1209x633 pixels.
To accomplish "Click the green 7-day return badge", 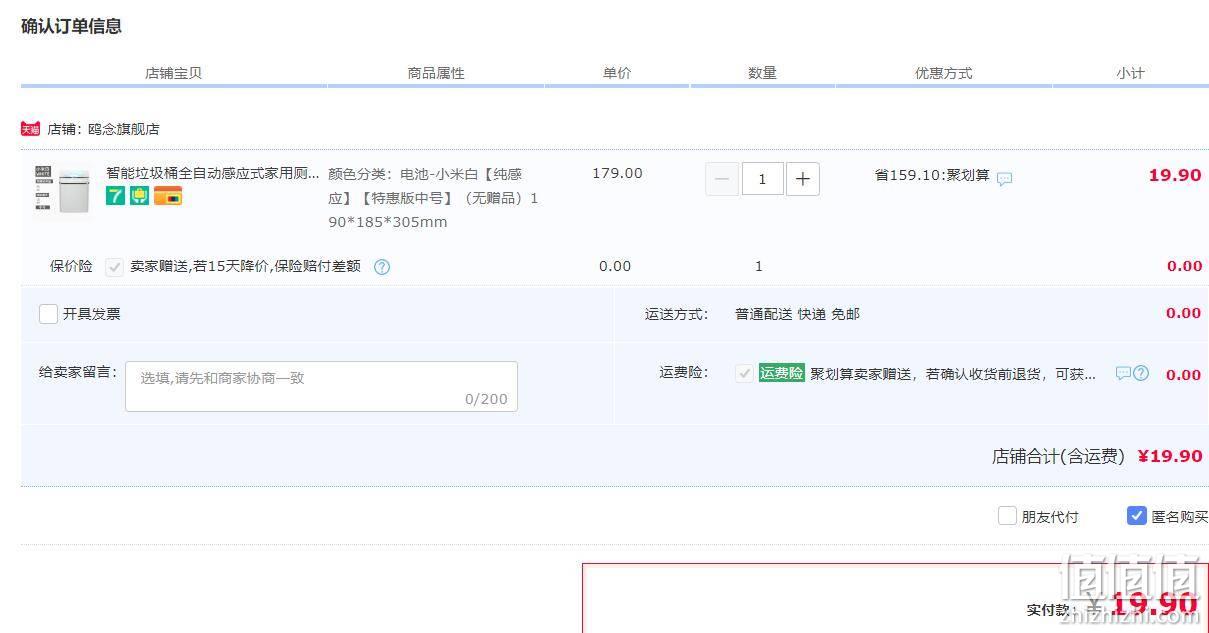I will 116,196.
